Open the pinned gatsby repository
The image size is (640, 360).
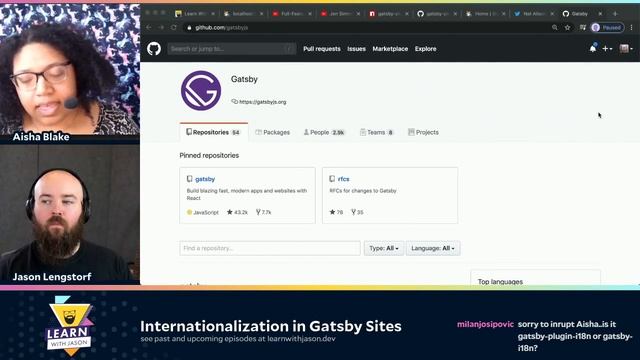[205, 179]
